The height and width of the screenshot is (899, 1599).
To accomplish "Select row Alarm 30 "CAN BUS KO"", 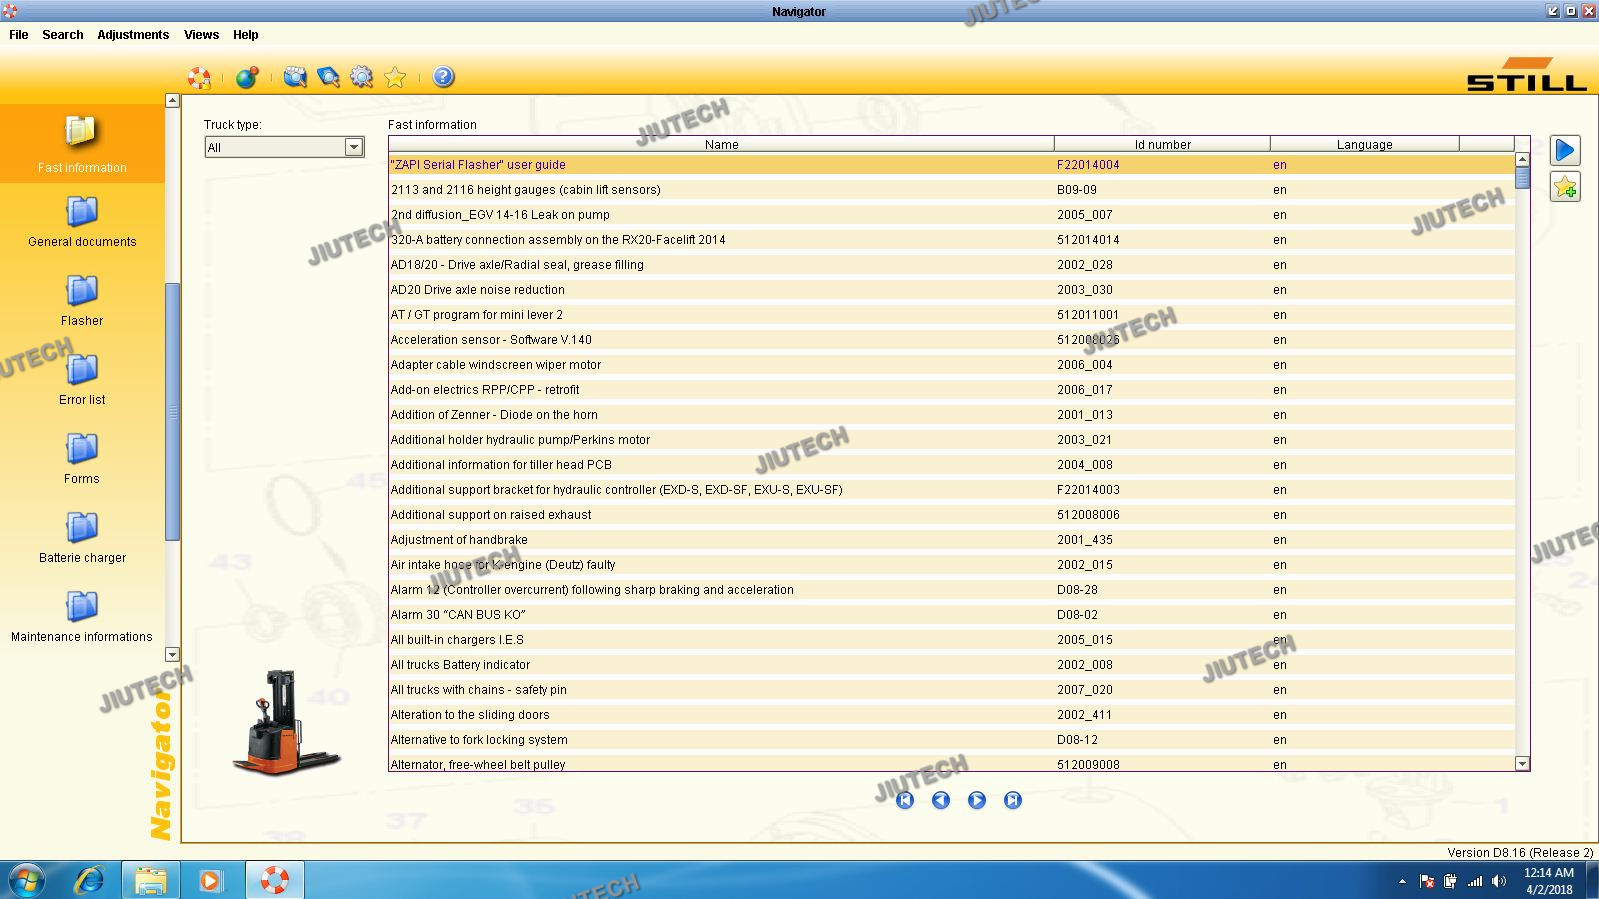I will coord(952,615).
